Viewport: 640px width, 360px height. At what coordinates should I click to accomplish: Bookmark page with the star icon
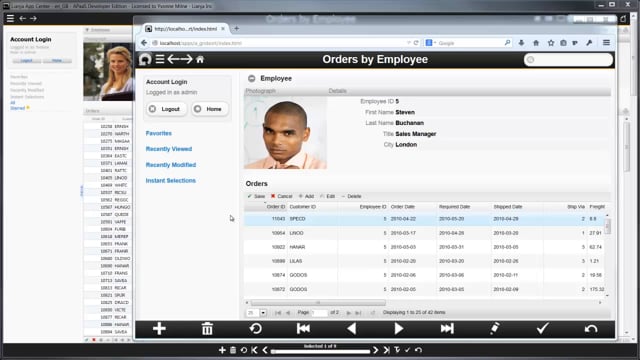pos(551,43)
